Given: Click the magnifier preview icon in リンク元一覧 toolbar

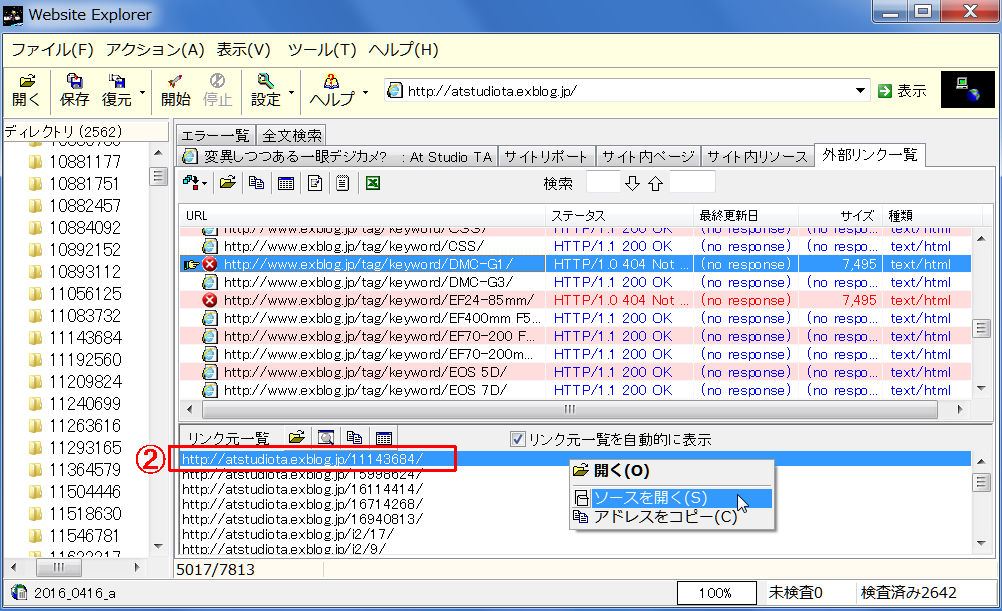Looking at the screenshot, I should point(326,437).
